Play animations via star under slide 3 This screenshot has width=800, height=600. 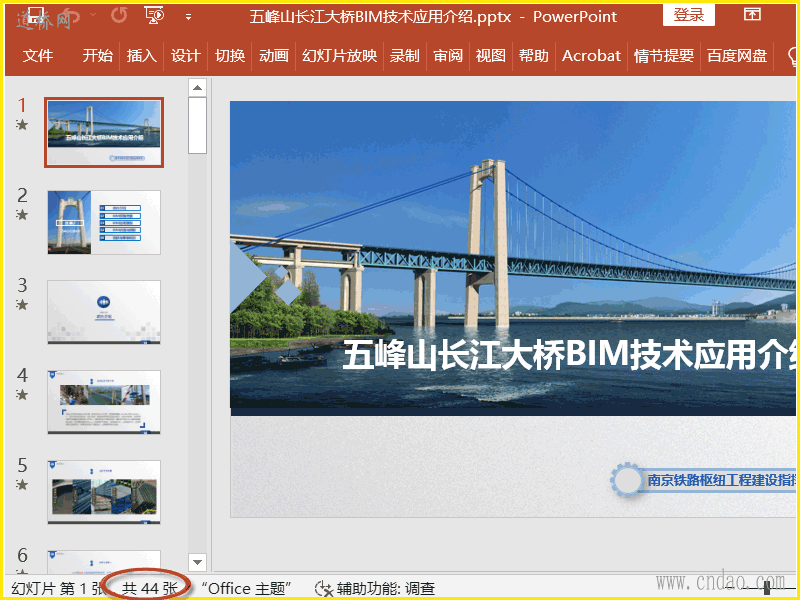22,304
